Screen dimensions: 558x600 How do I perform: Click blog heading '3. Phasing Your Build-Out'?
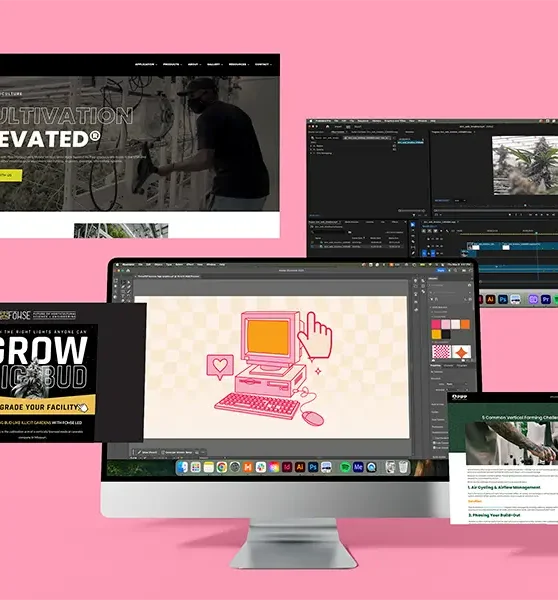tap(494, 515)
